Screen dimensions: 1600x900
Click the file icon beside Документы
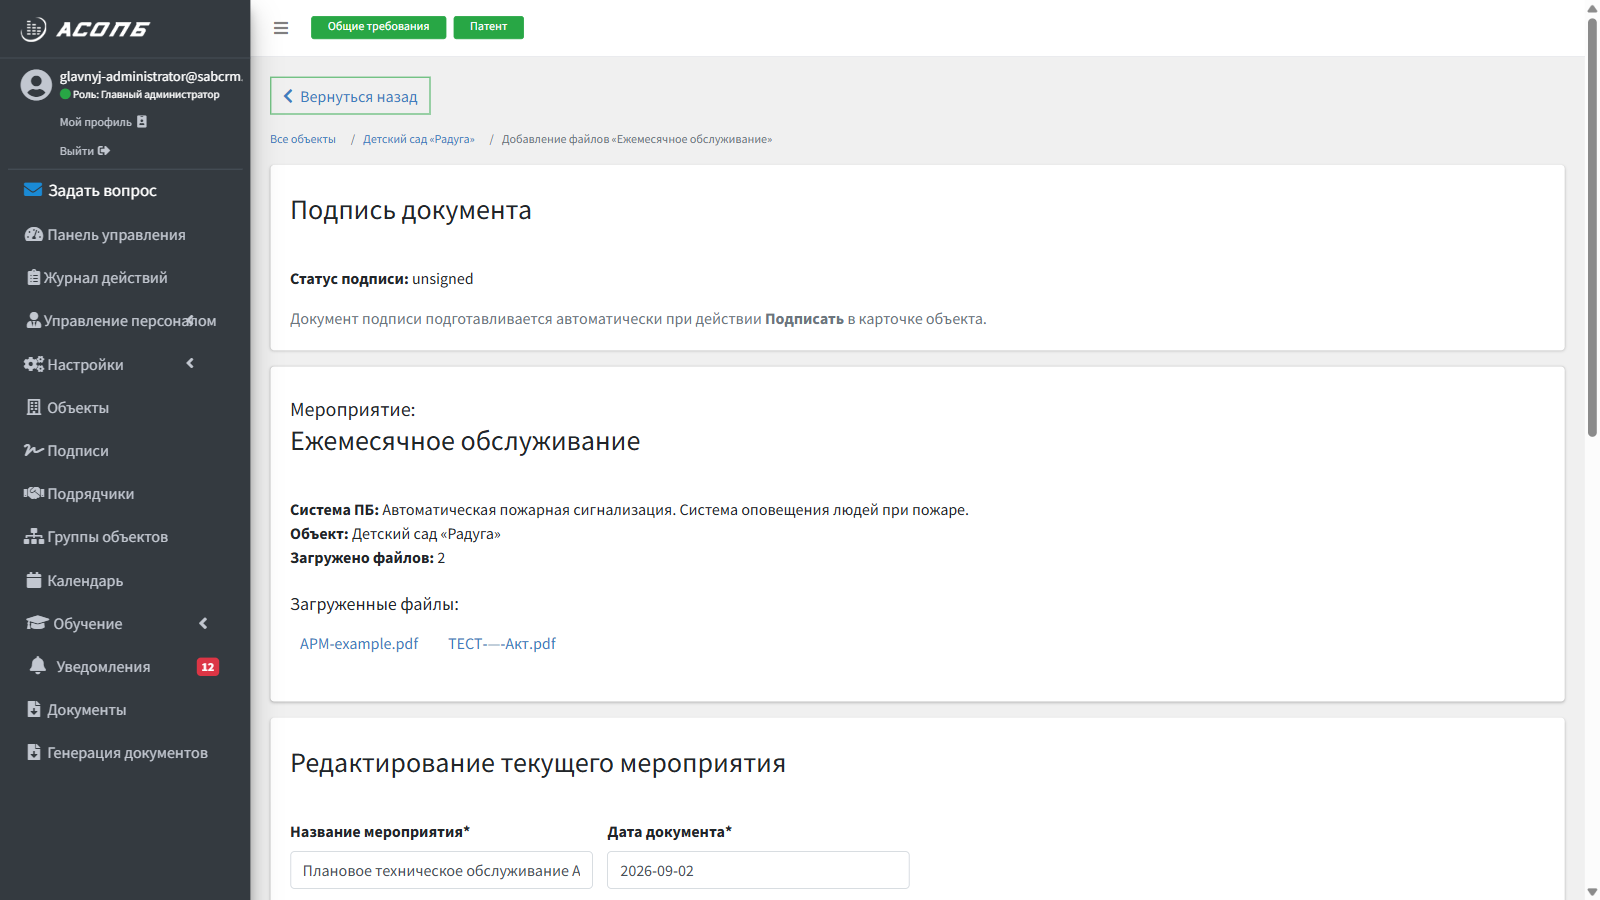[x=34, y=709]
